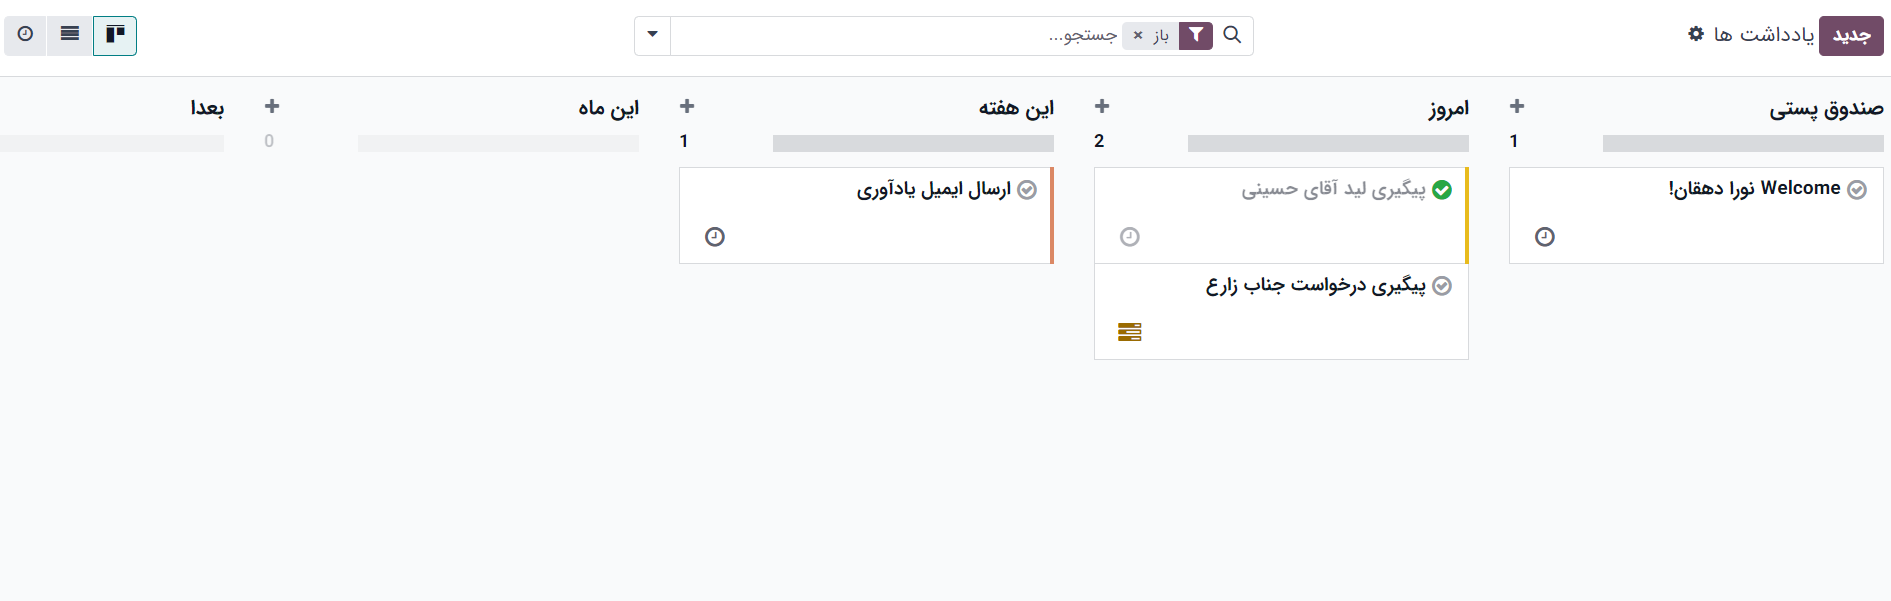The height and width of the screenshot is (601, 1891).
Task: Mark پیگیری درخواست جناب زارع as done
Action: [1442, 286]
